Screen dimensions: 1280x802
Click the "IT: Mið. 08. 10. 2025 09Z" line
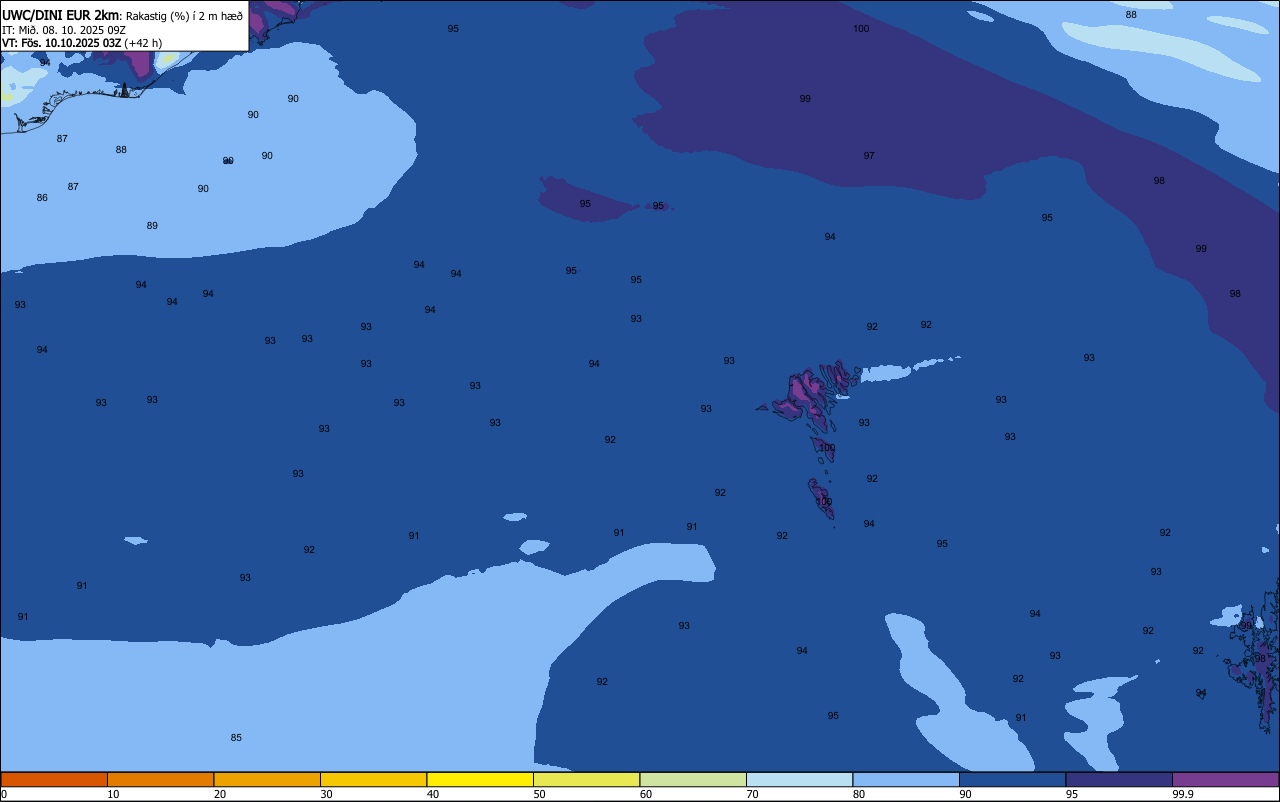point(64,30)
